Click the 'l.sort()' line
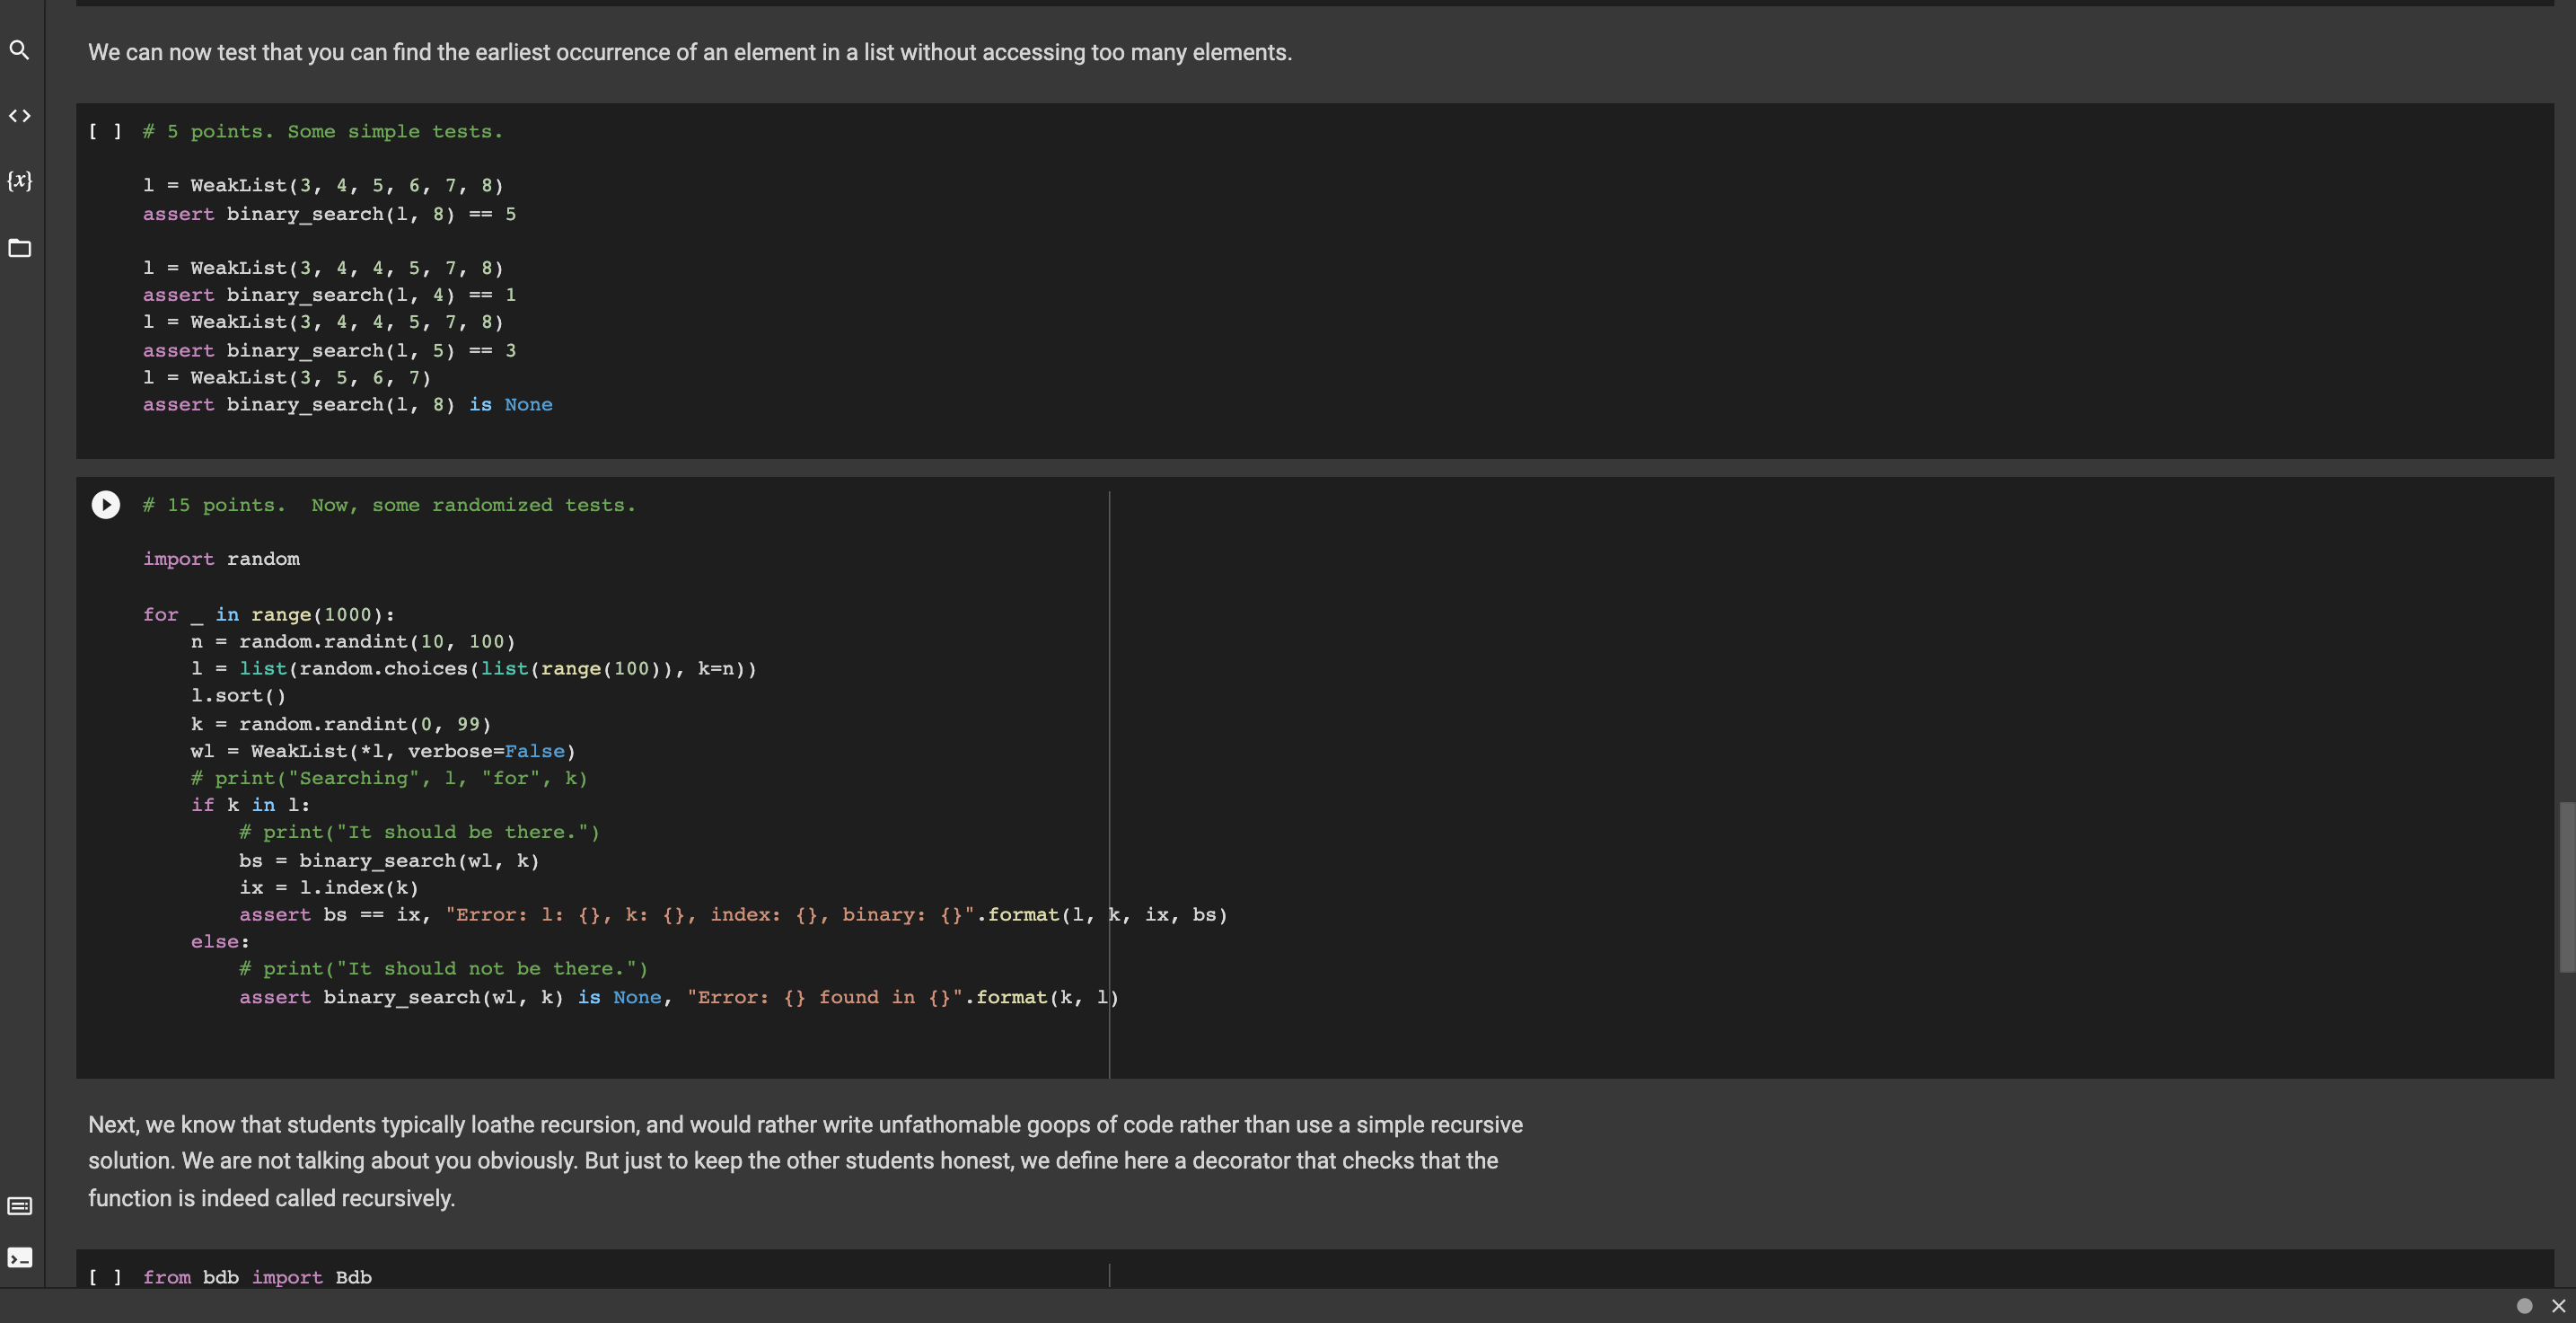The height and width of the screenshot is (1323, 2576). (x=238, y=696)
